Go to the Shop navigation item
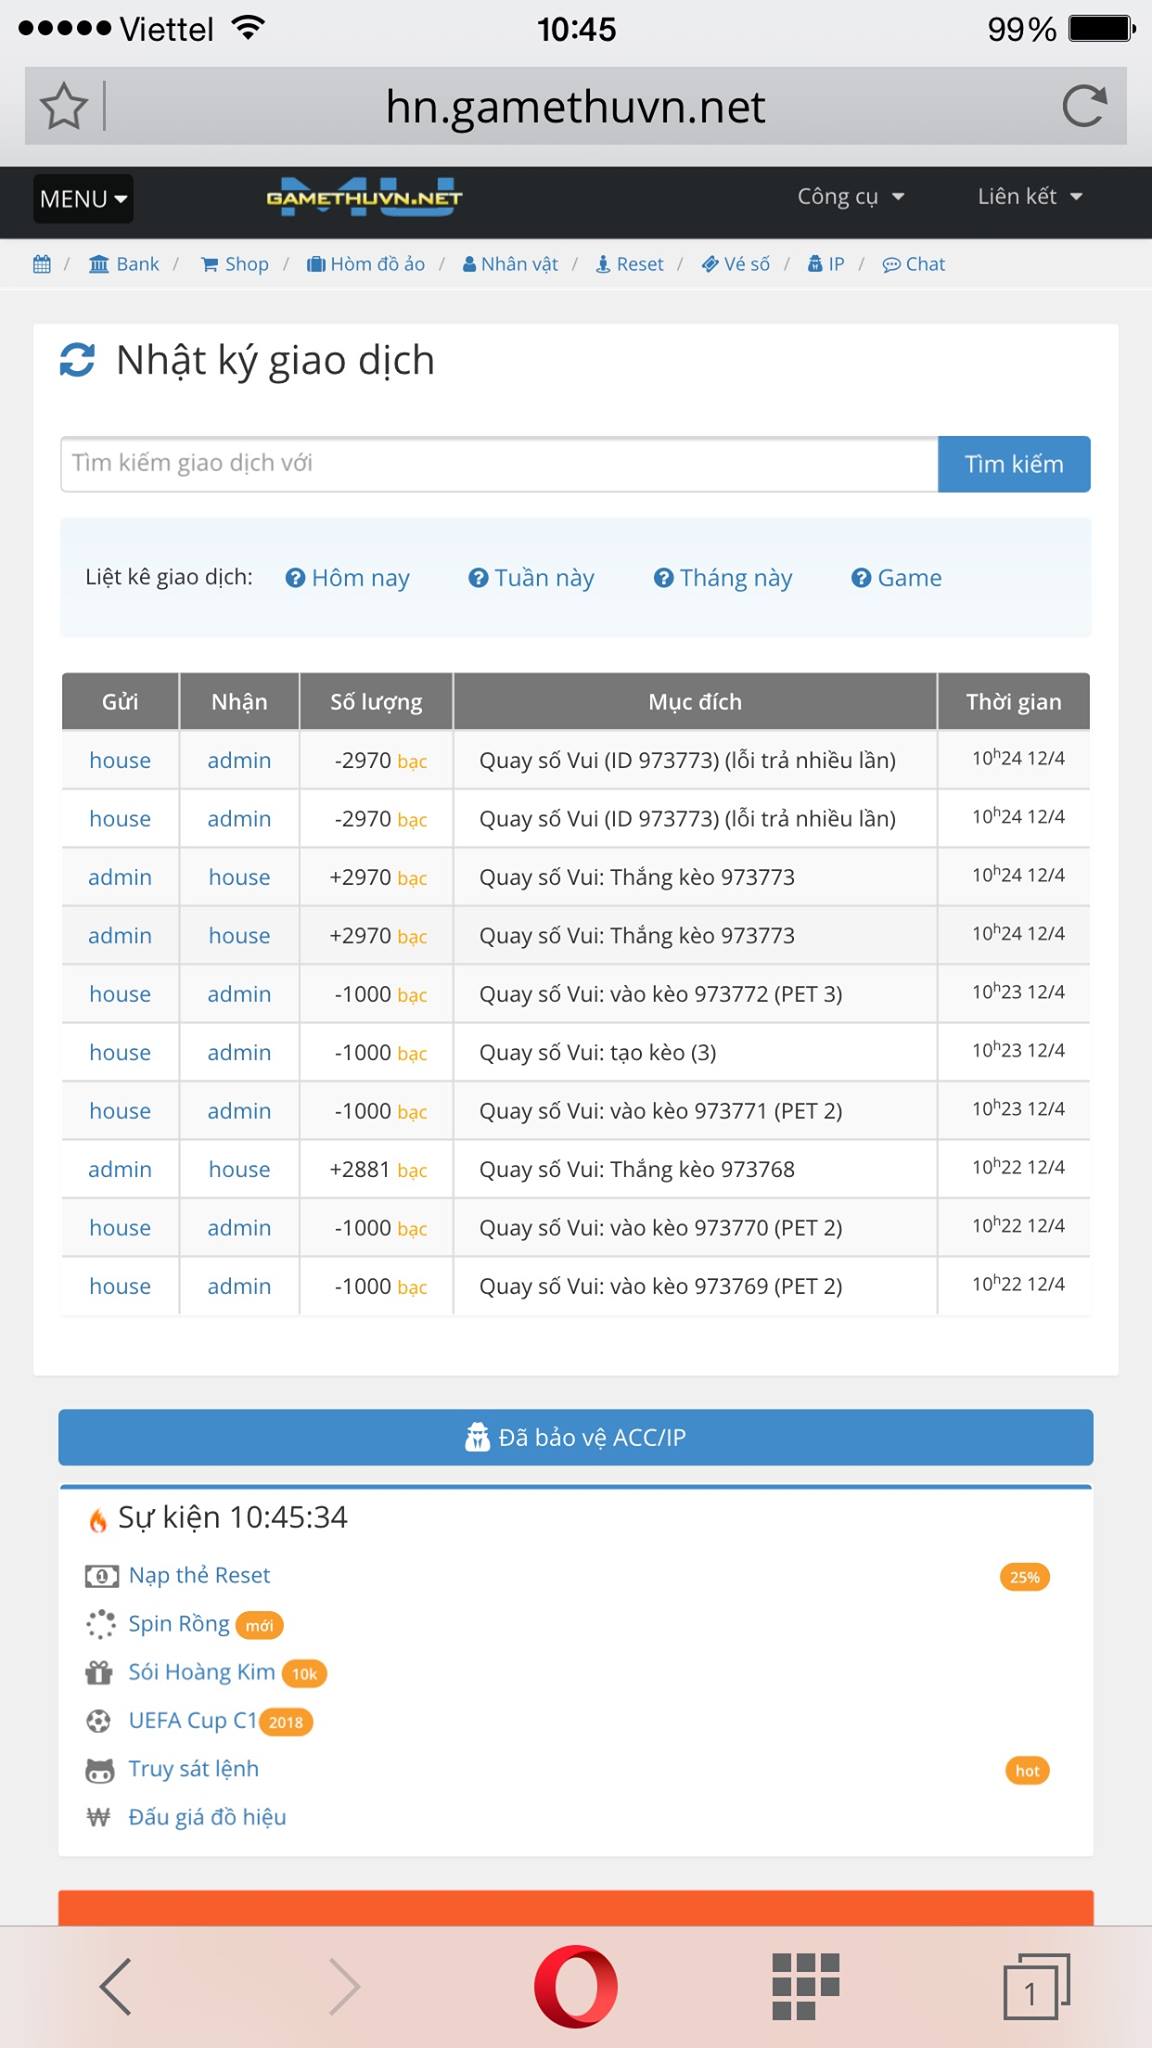This screenshot has height=2048, width=1152. (236, 264)
